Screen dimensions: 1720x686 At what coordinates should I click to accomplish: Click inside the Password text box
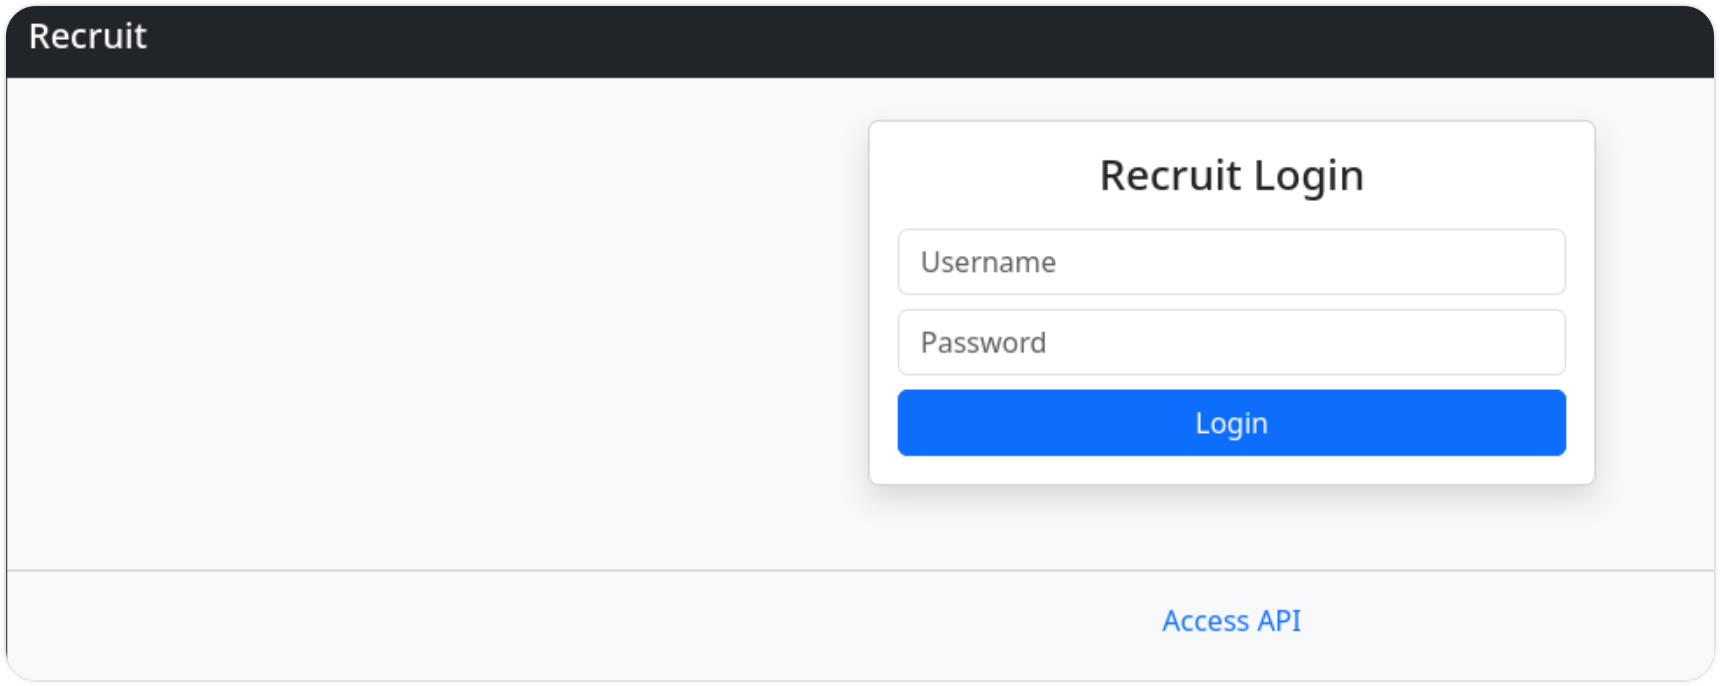[1231, 342]
